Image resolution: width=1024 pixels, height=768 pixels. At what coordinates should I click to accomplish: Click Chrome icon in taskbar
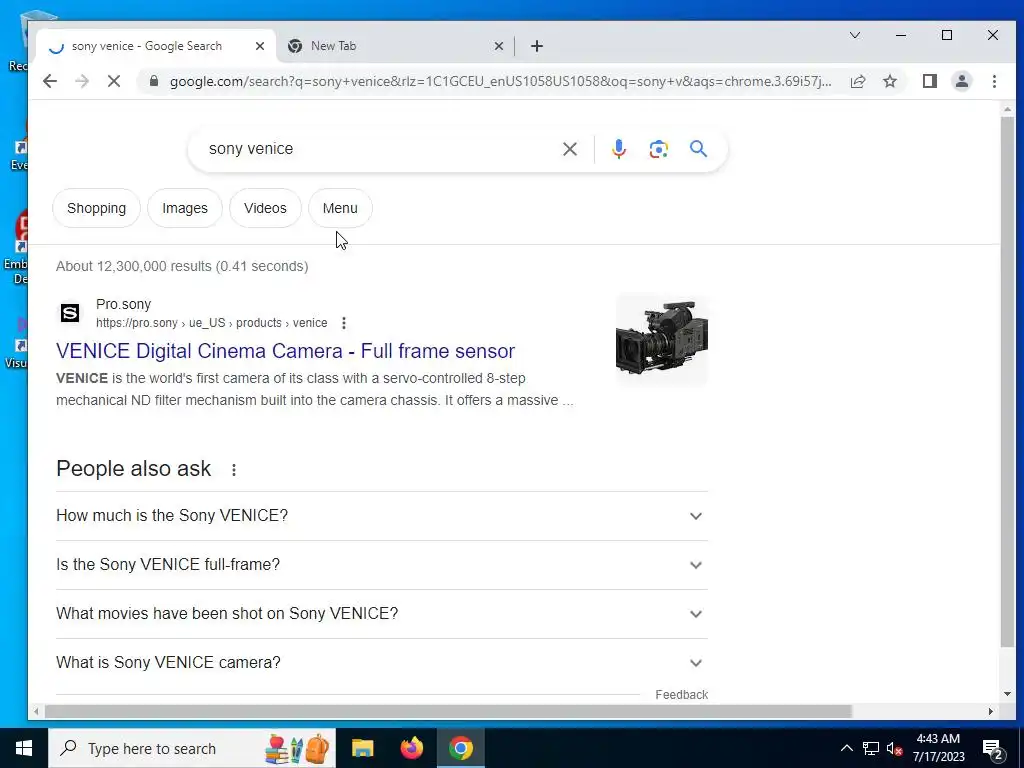(460, 748)
